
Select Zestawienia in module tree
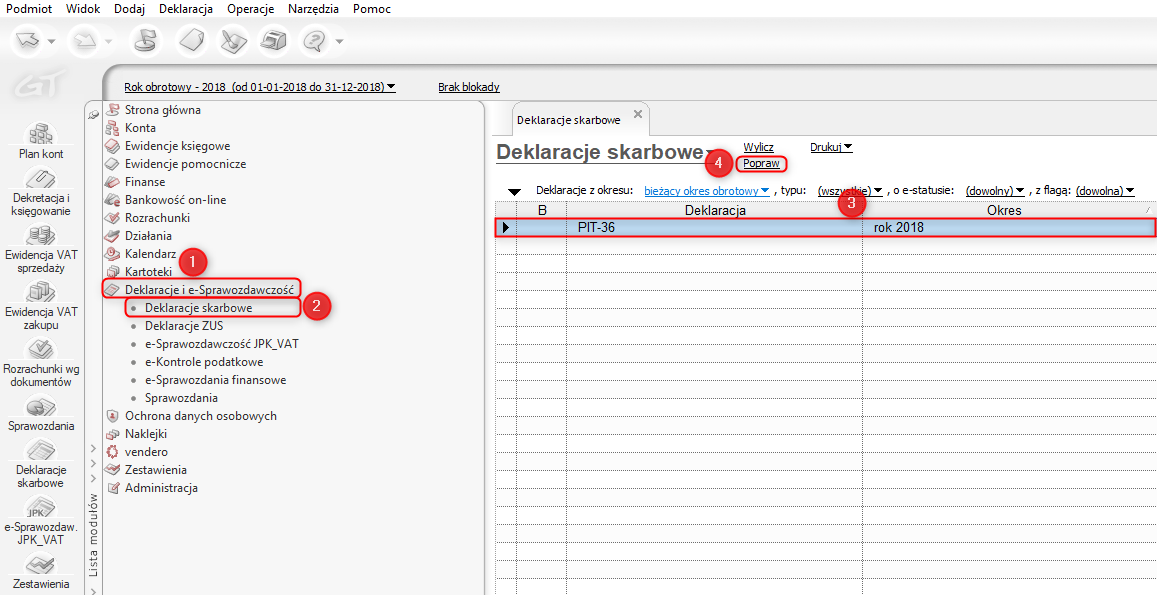[156, 470]
